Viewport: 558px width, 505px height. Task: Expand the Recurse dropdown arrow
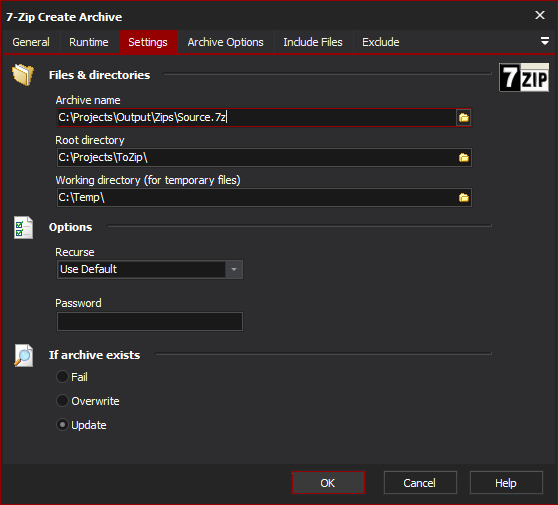[x=234, y=269]
